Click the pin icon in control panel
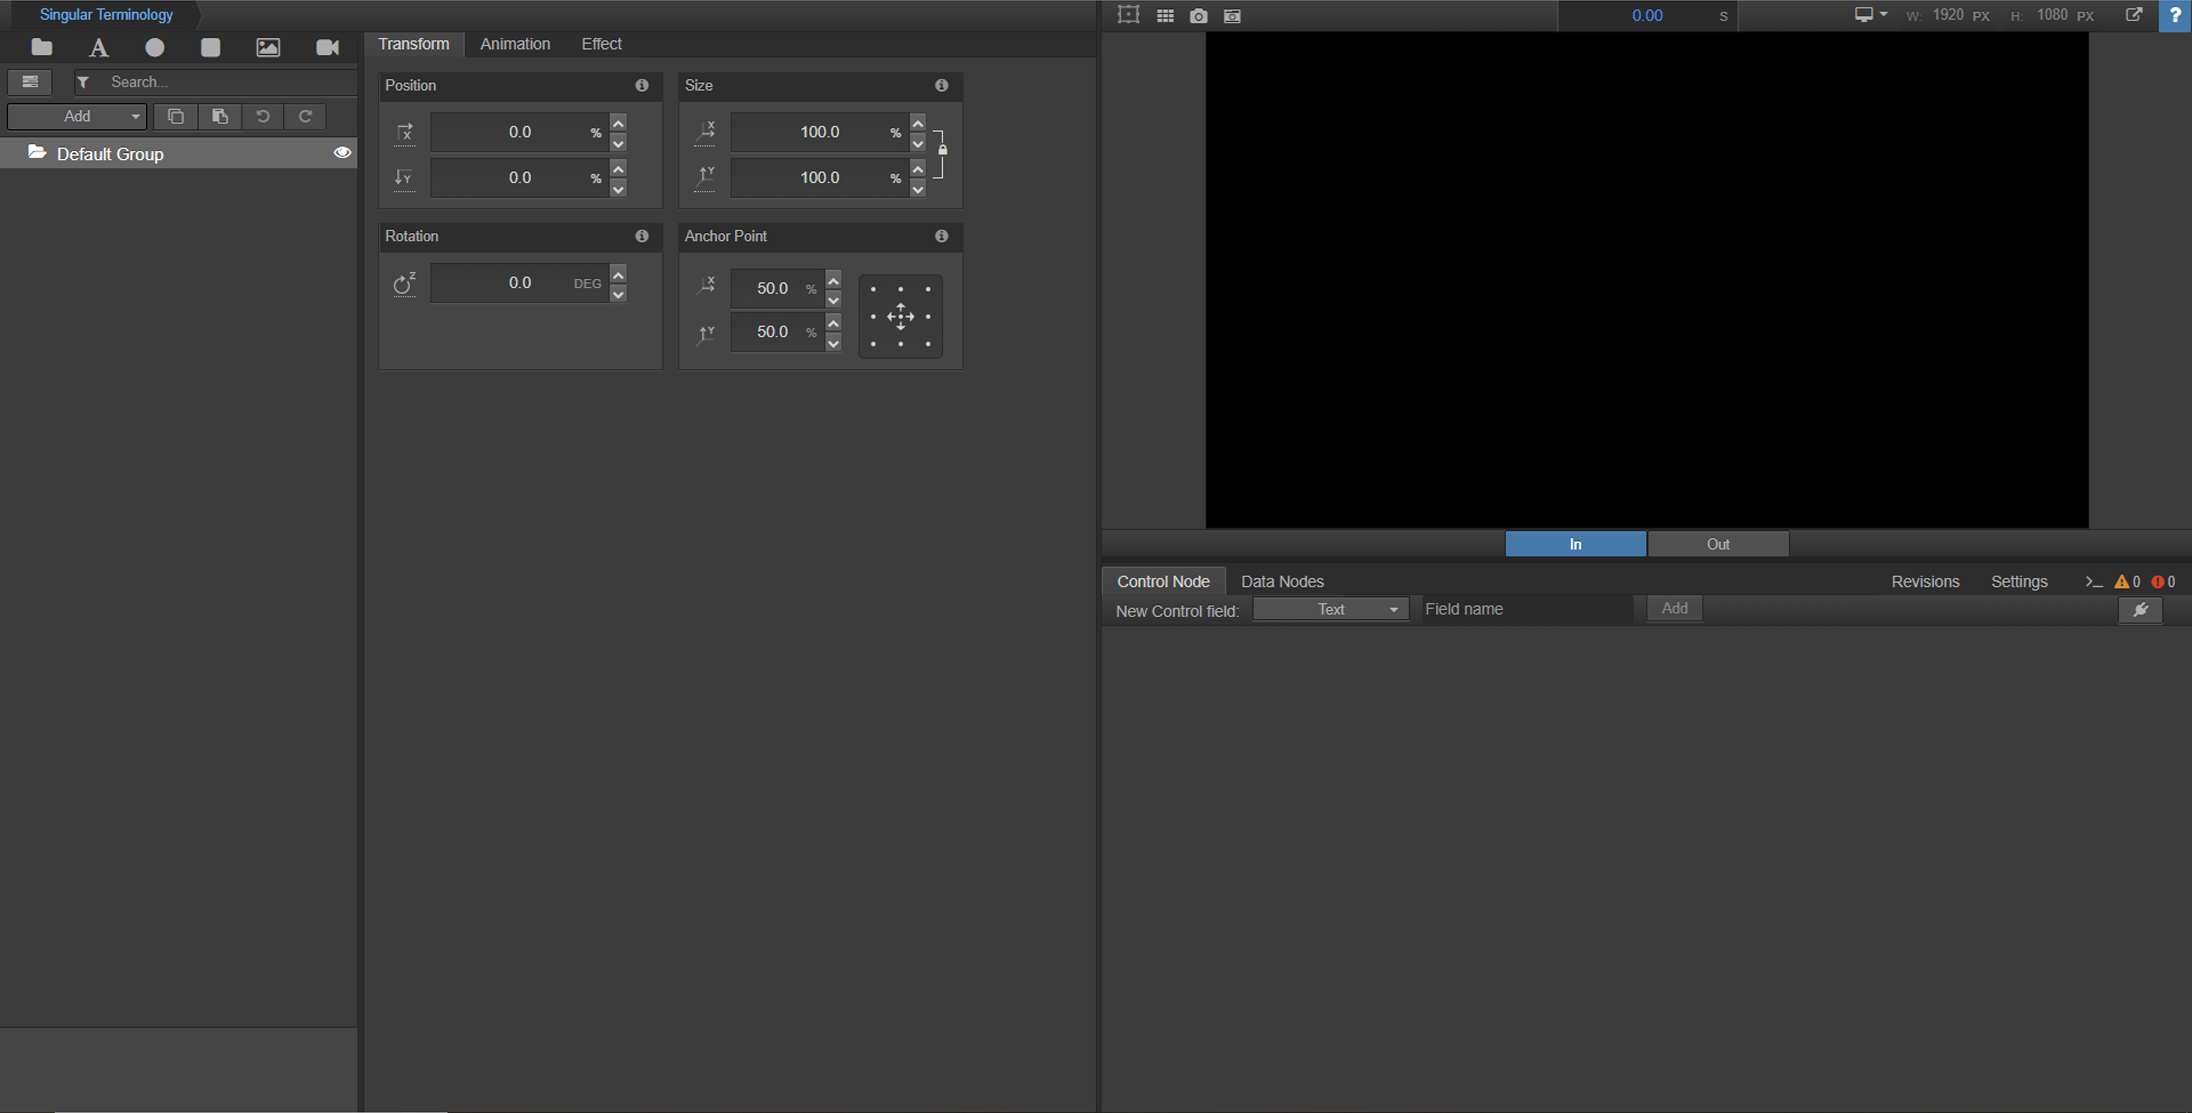The width and height of the screenshot is (2192, 1113). tap(2140, 610)
